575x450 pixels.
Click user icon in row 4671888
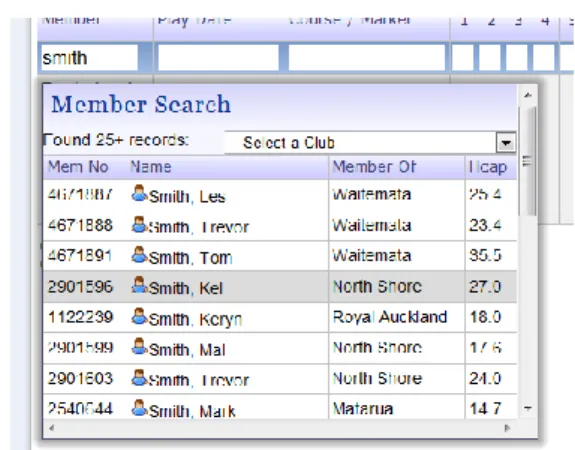point(140,224)
